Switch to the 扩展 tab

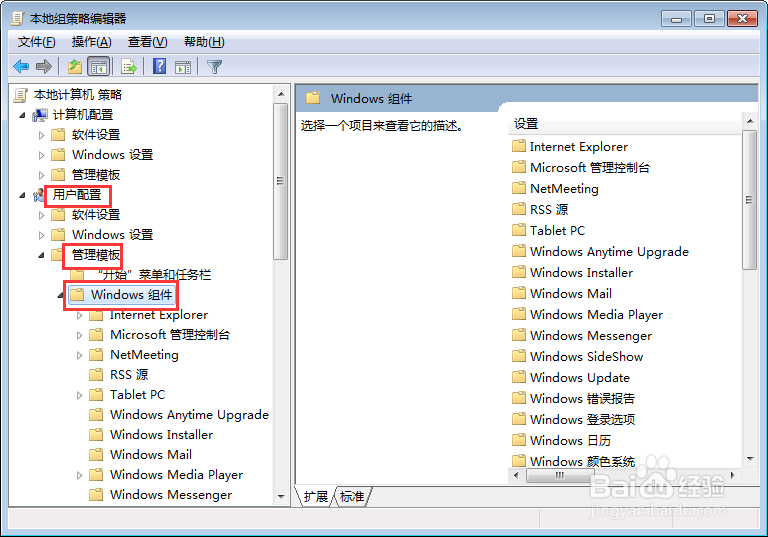pos(315,496)
